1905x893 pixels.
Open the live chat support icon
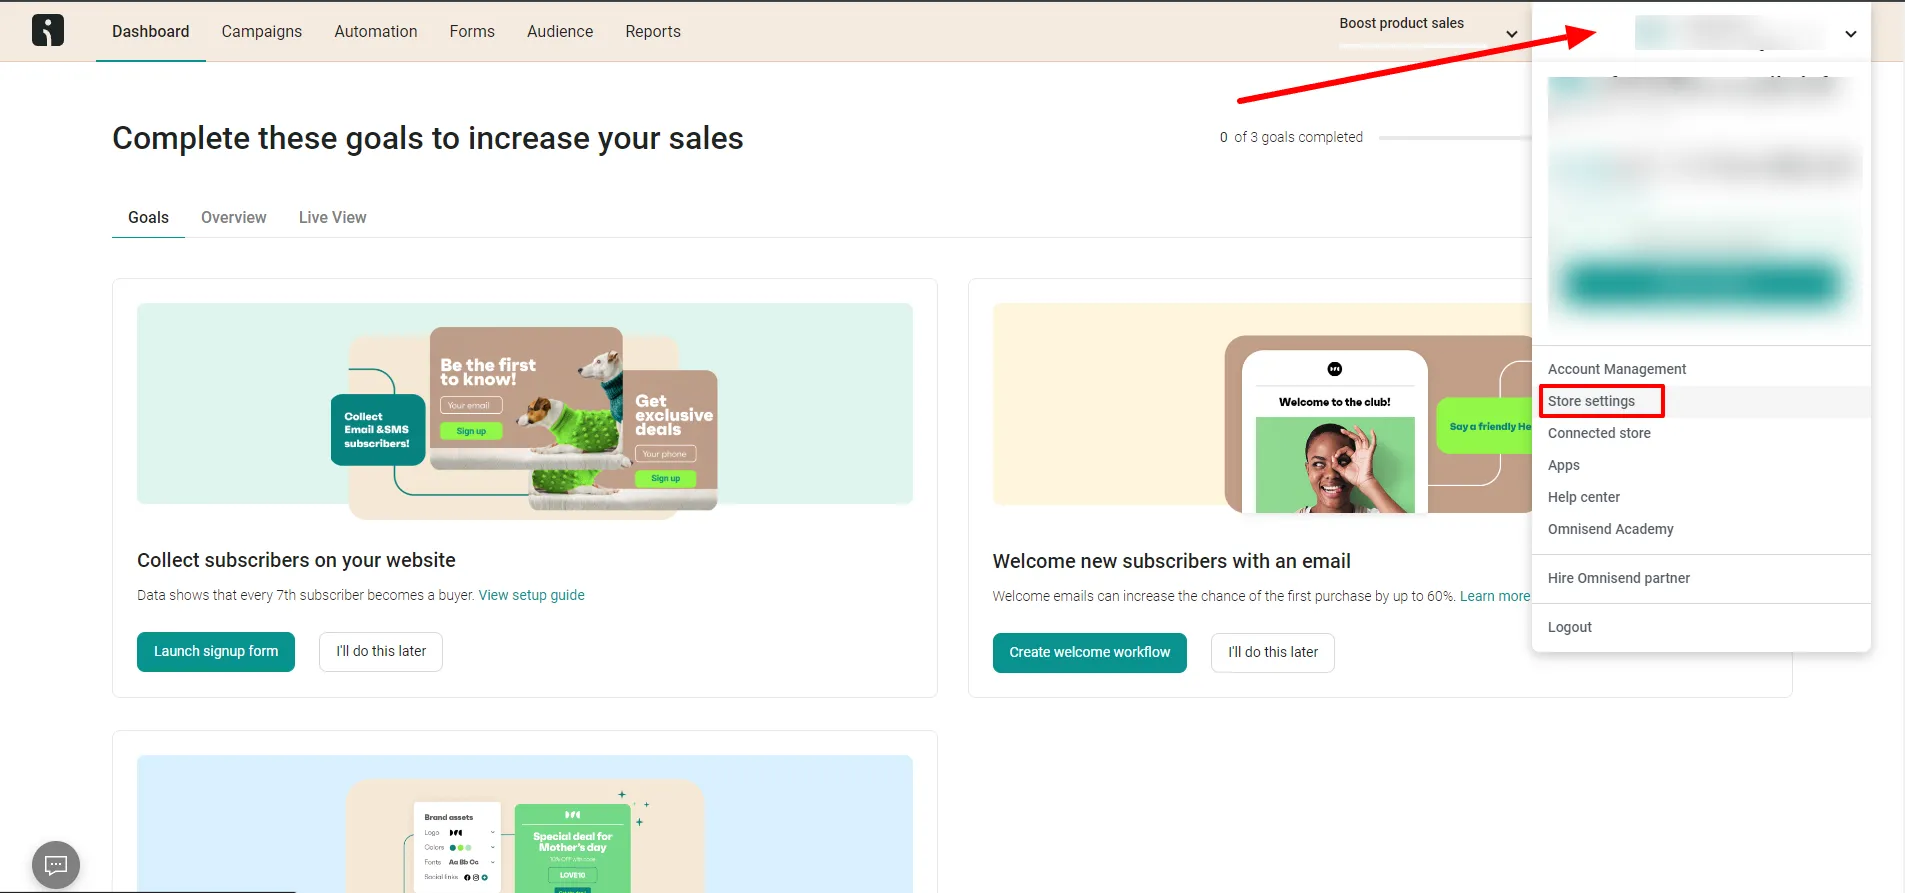tap(56, 865)
